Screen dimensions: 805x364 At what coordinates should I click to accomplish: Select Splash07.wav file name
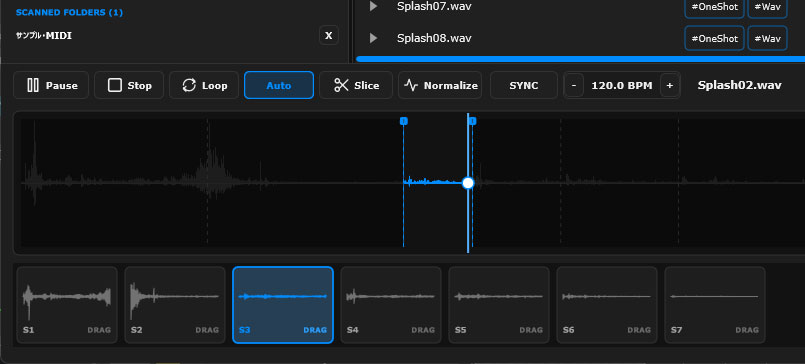click(x=434, y=6)
